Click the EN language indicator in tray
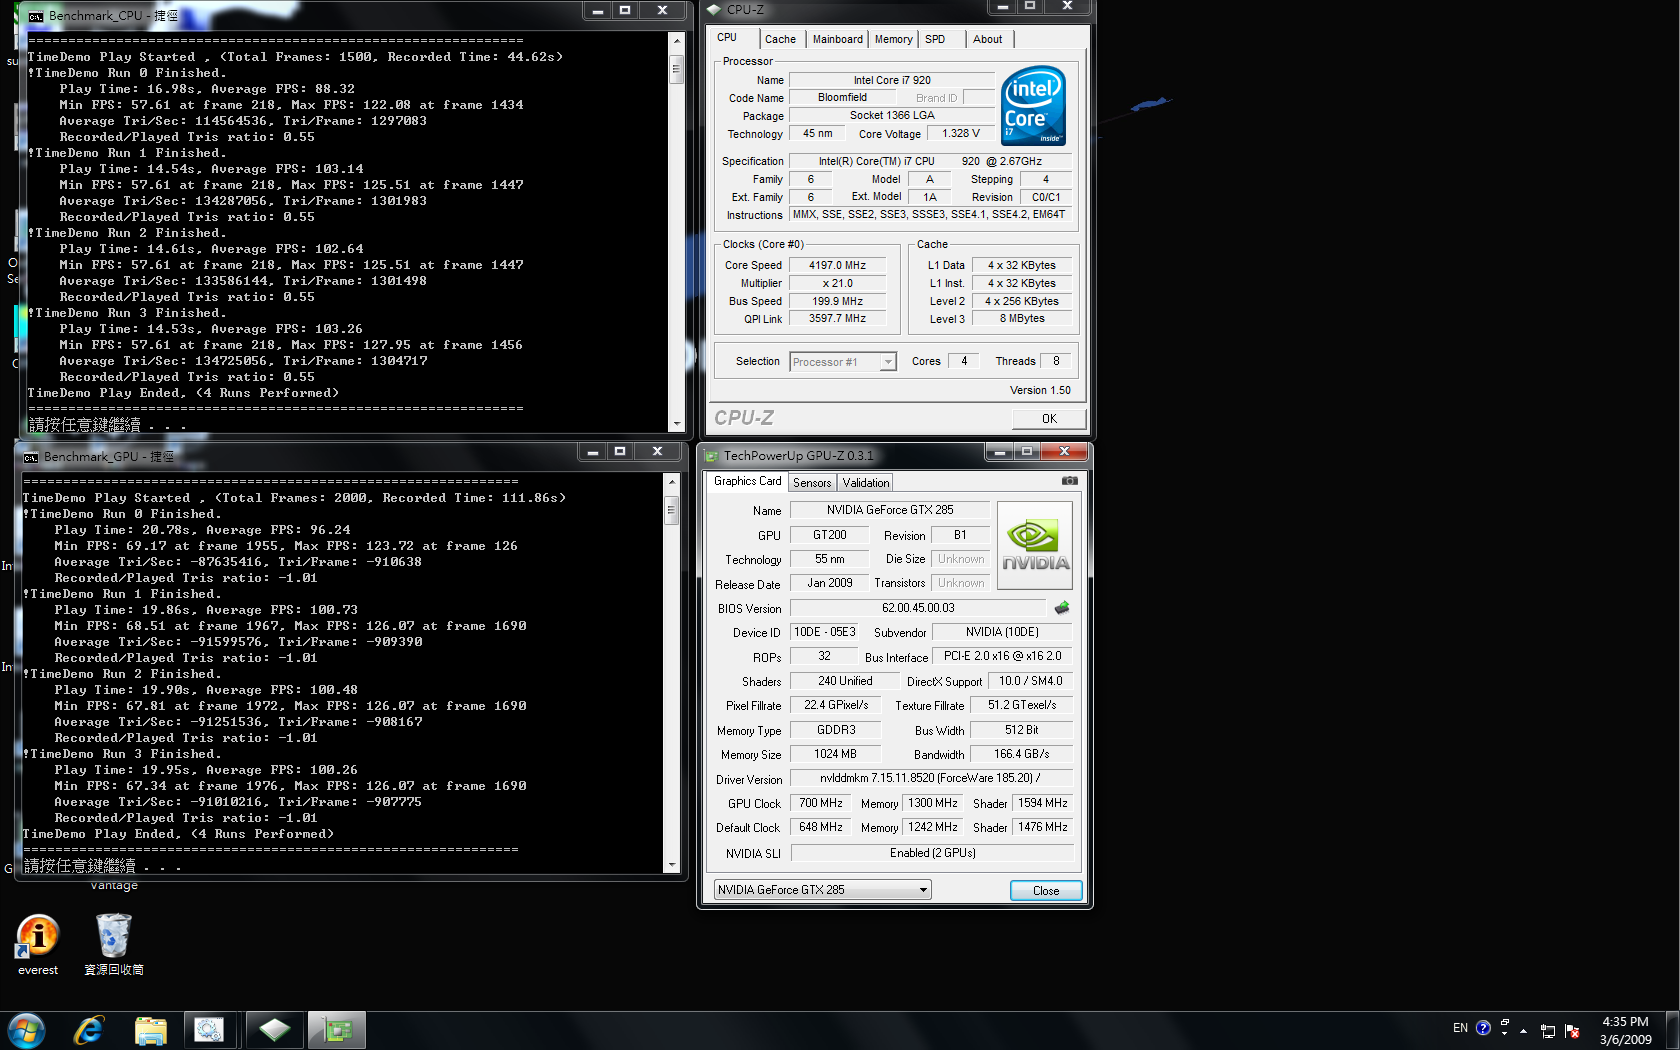Screen dimensions: 1680x1050 point(1460,1028)
